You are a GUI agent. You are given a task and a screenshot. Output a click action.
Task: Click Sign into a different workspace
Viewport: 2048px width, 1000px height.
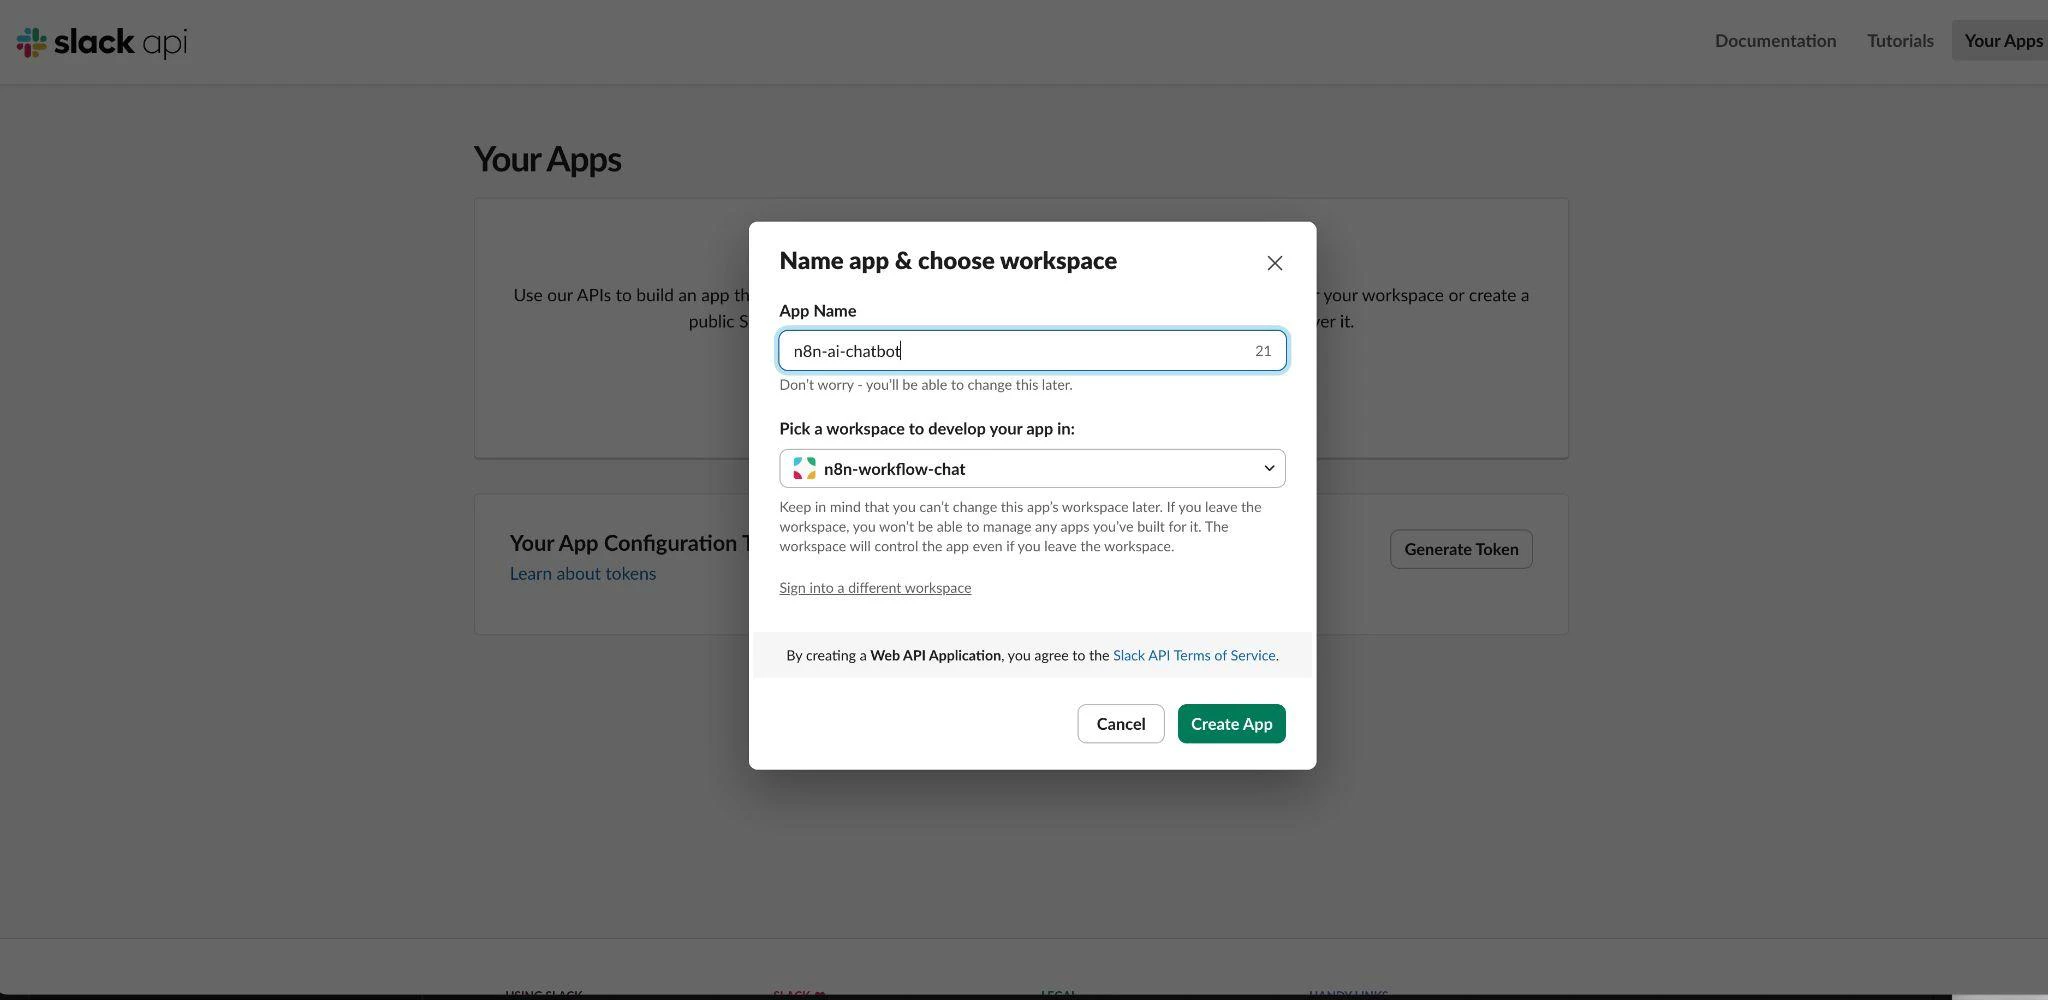tap(875, 588)
